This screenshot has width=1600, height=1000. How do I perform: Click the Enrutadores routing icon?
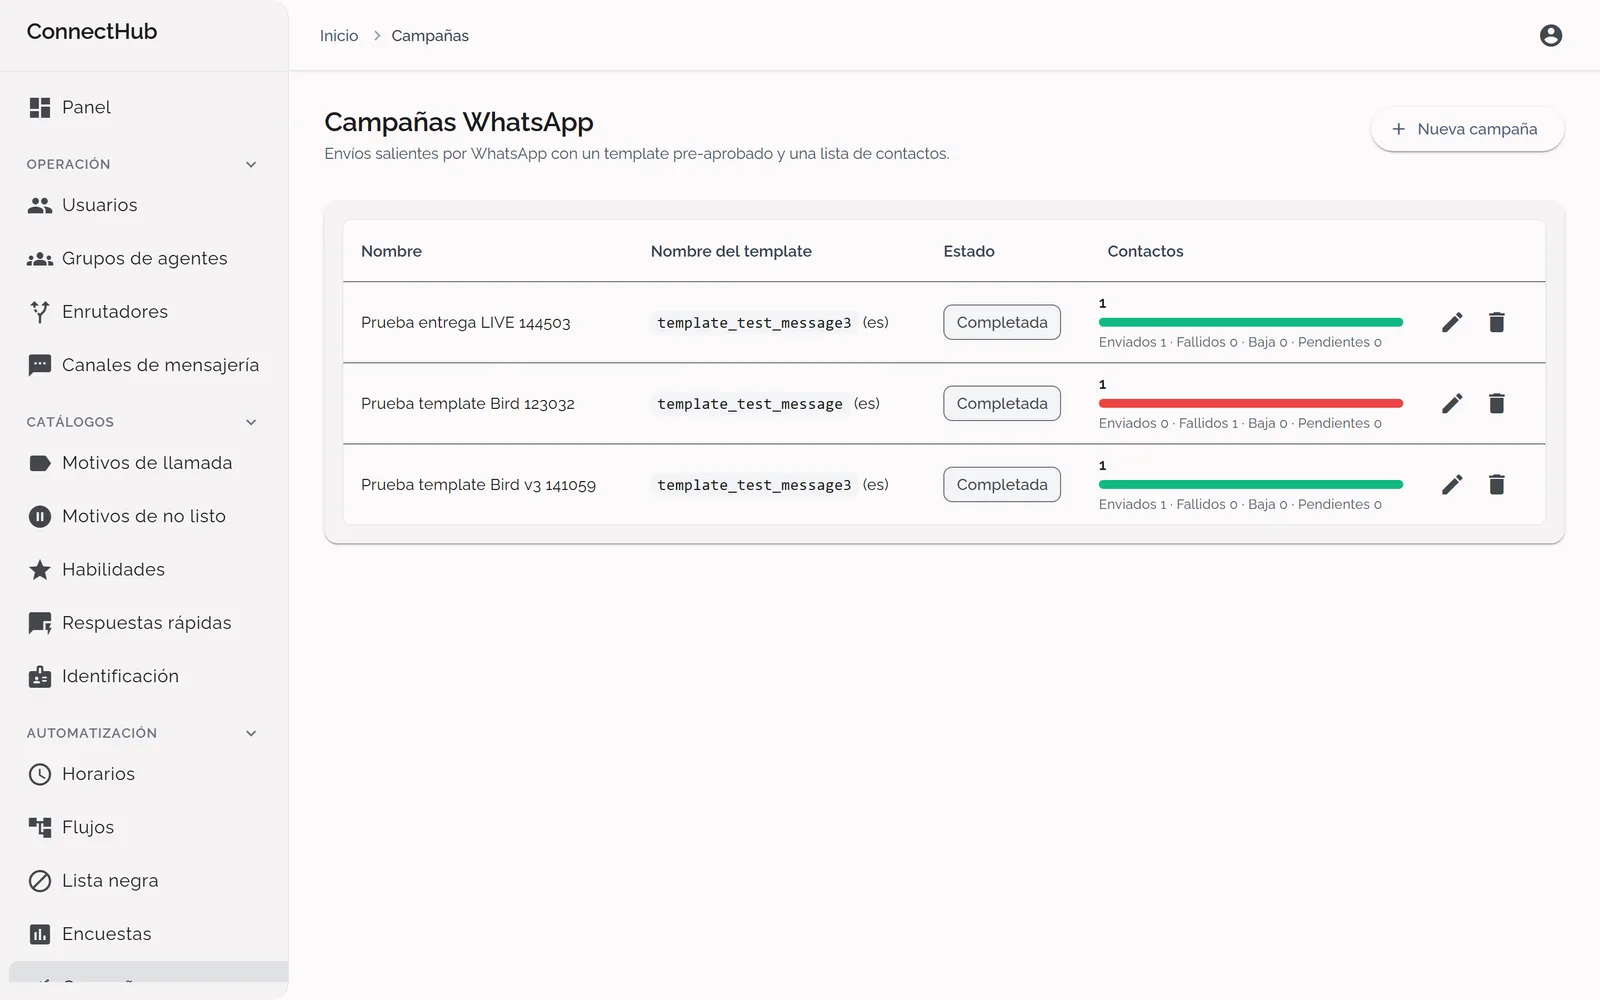[40, 312]
